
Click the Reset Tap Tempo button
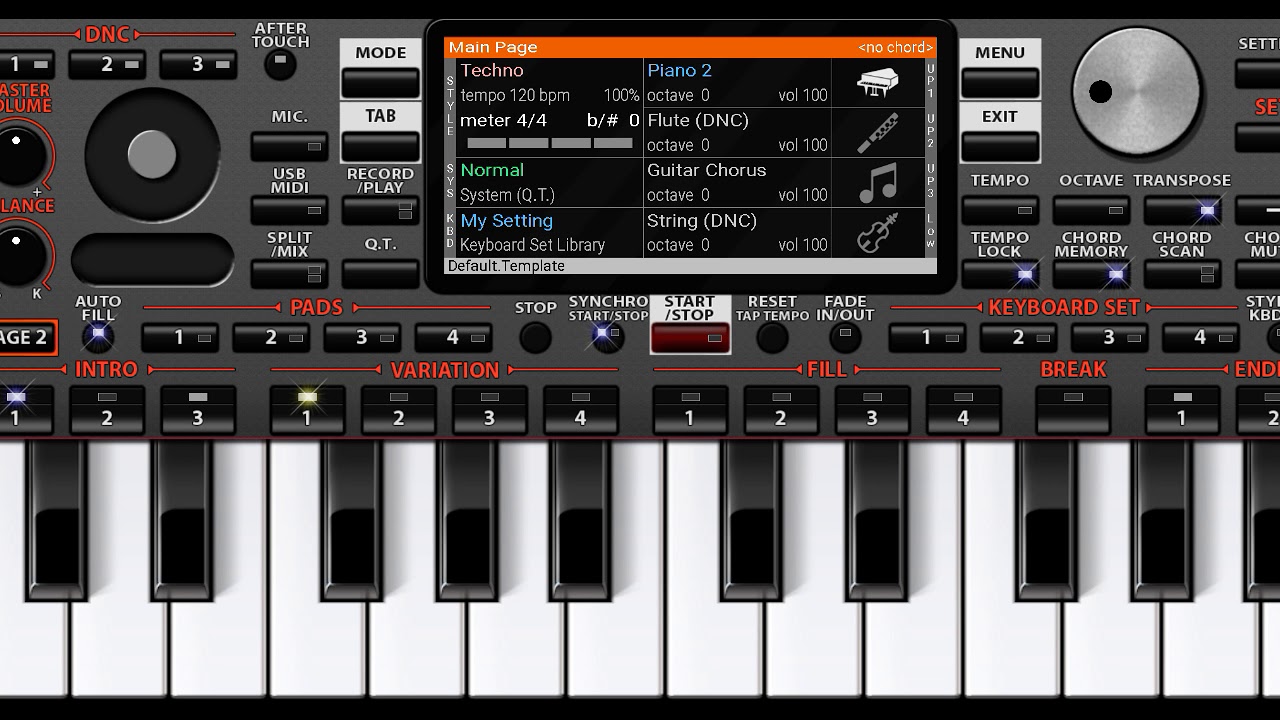pos(772,337)
